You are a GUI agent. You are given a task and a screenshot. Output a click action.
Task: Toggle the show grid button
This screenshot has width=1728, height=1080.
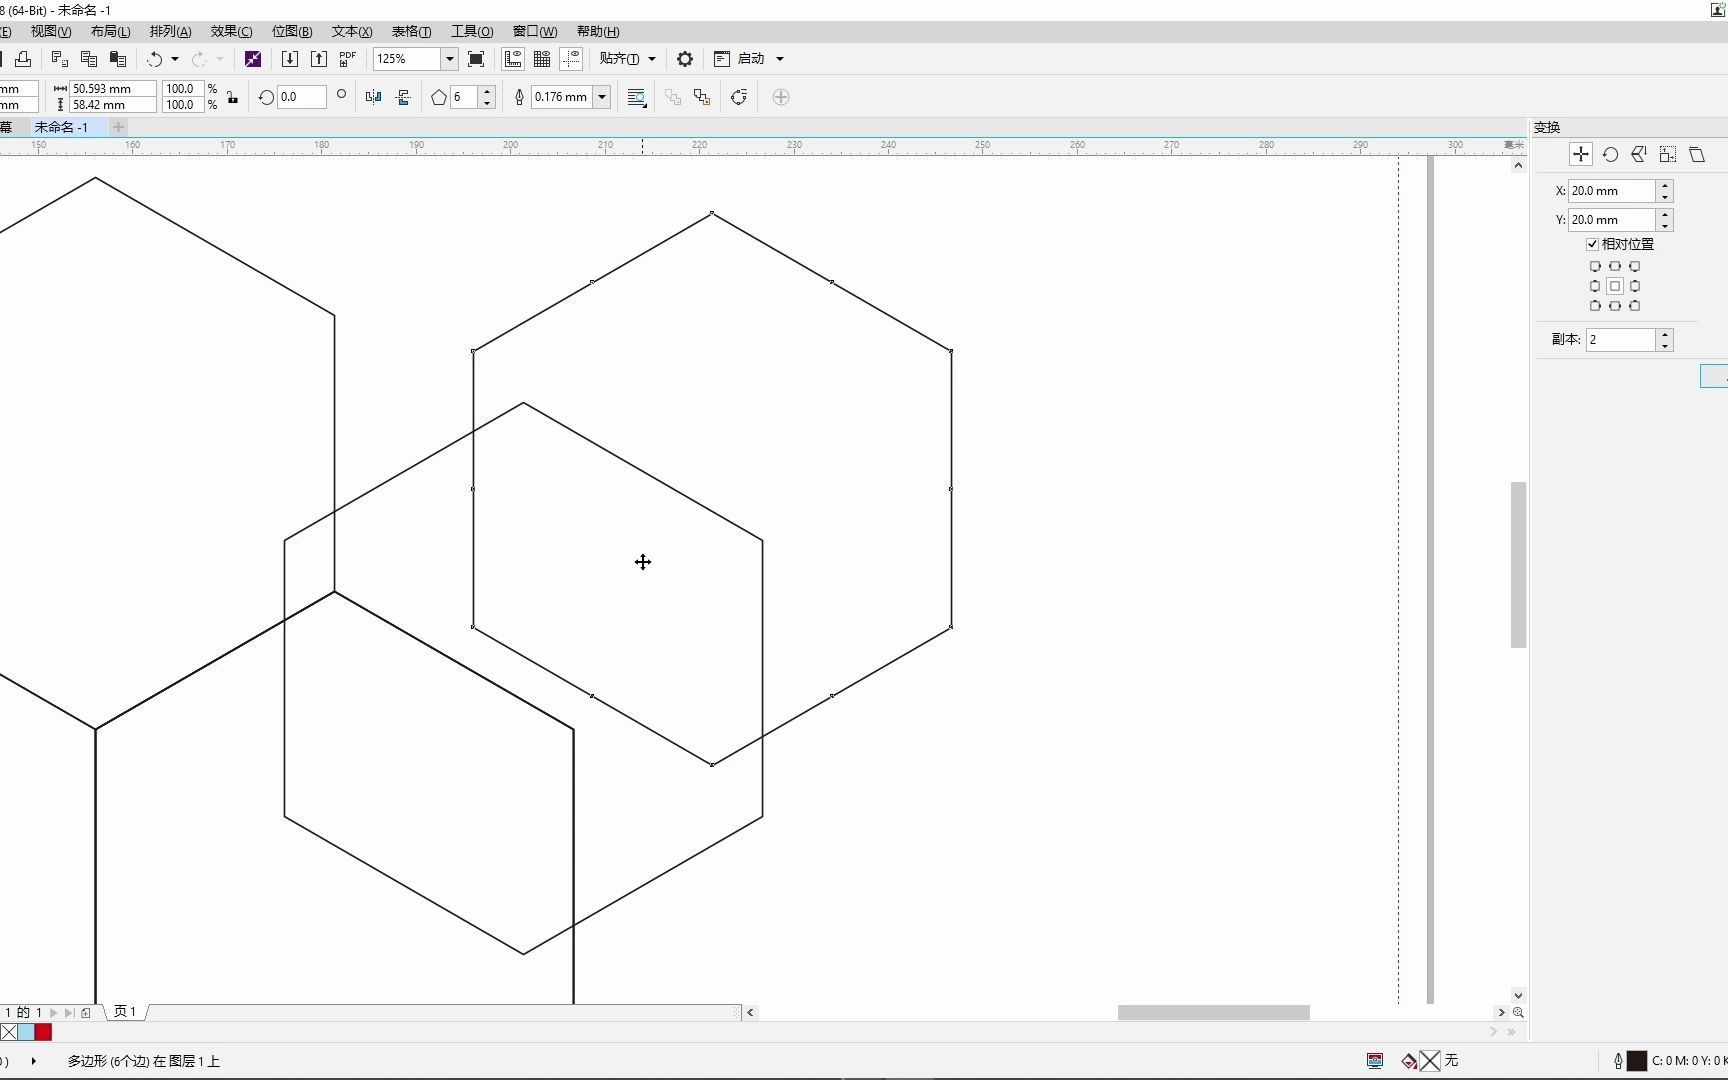(542, 59)
